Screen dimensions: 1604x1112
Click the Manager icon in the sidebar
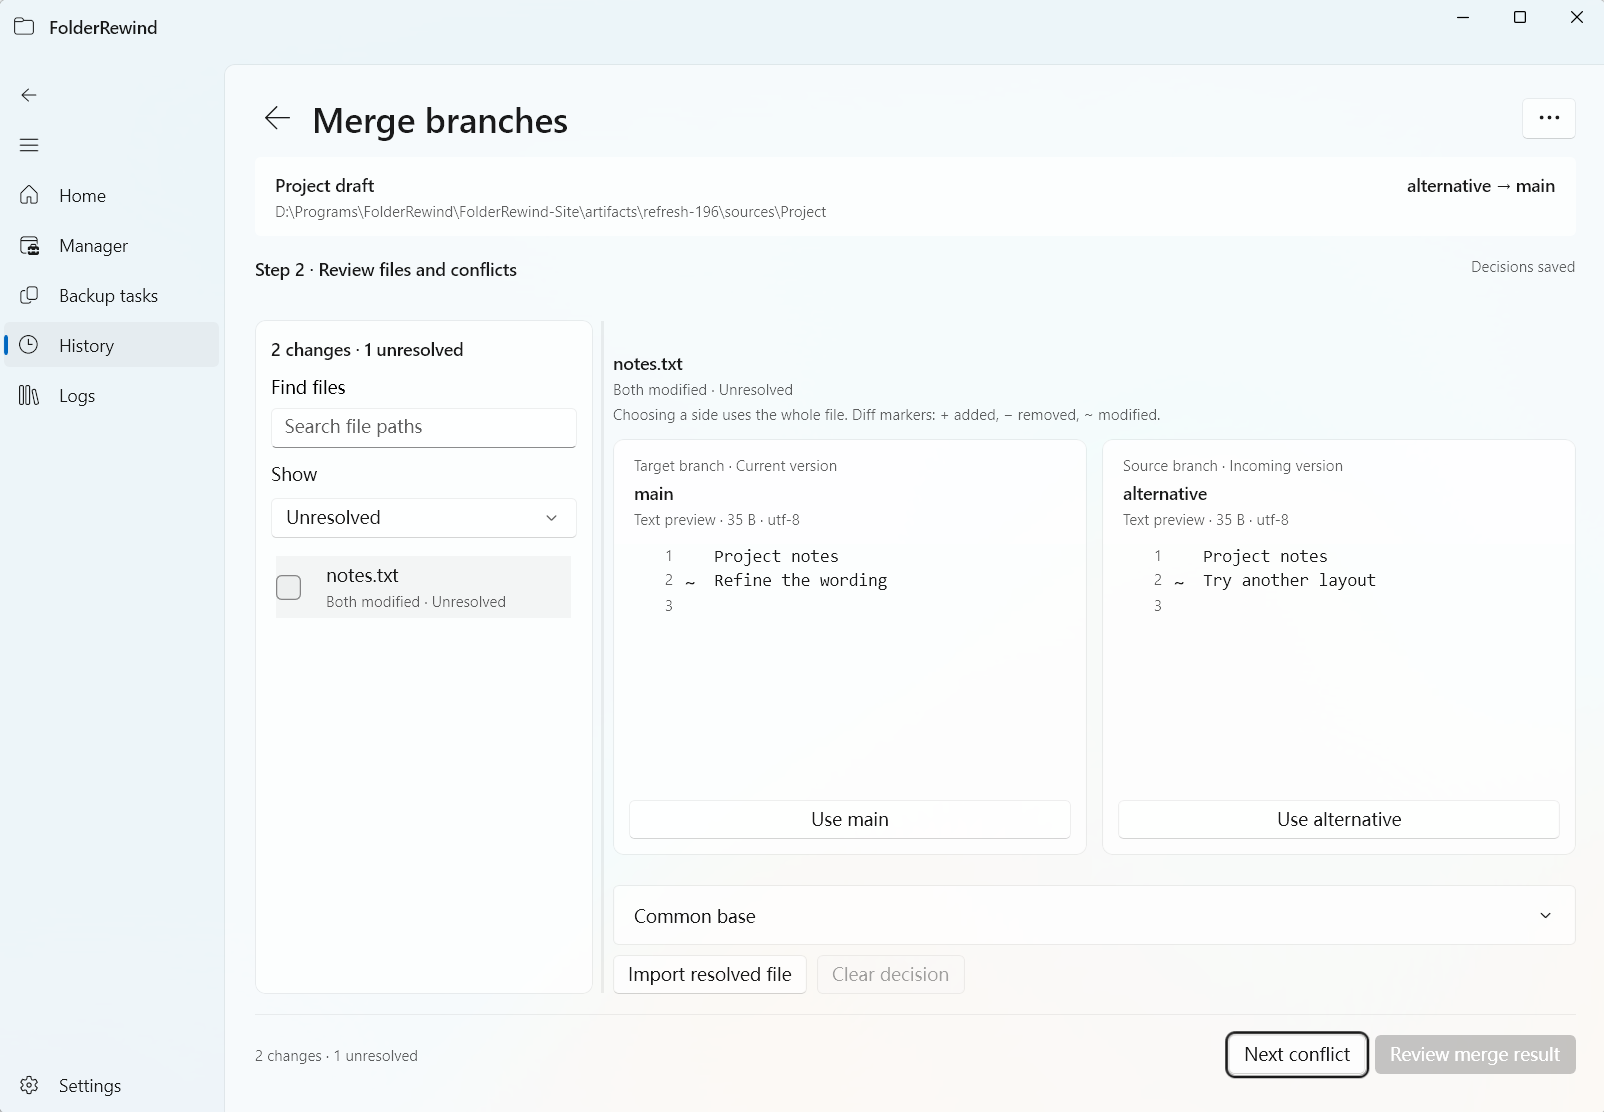tap(29, 245)
